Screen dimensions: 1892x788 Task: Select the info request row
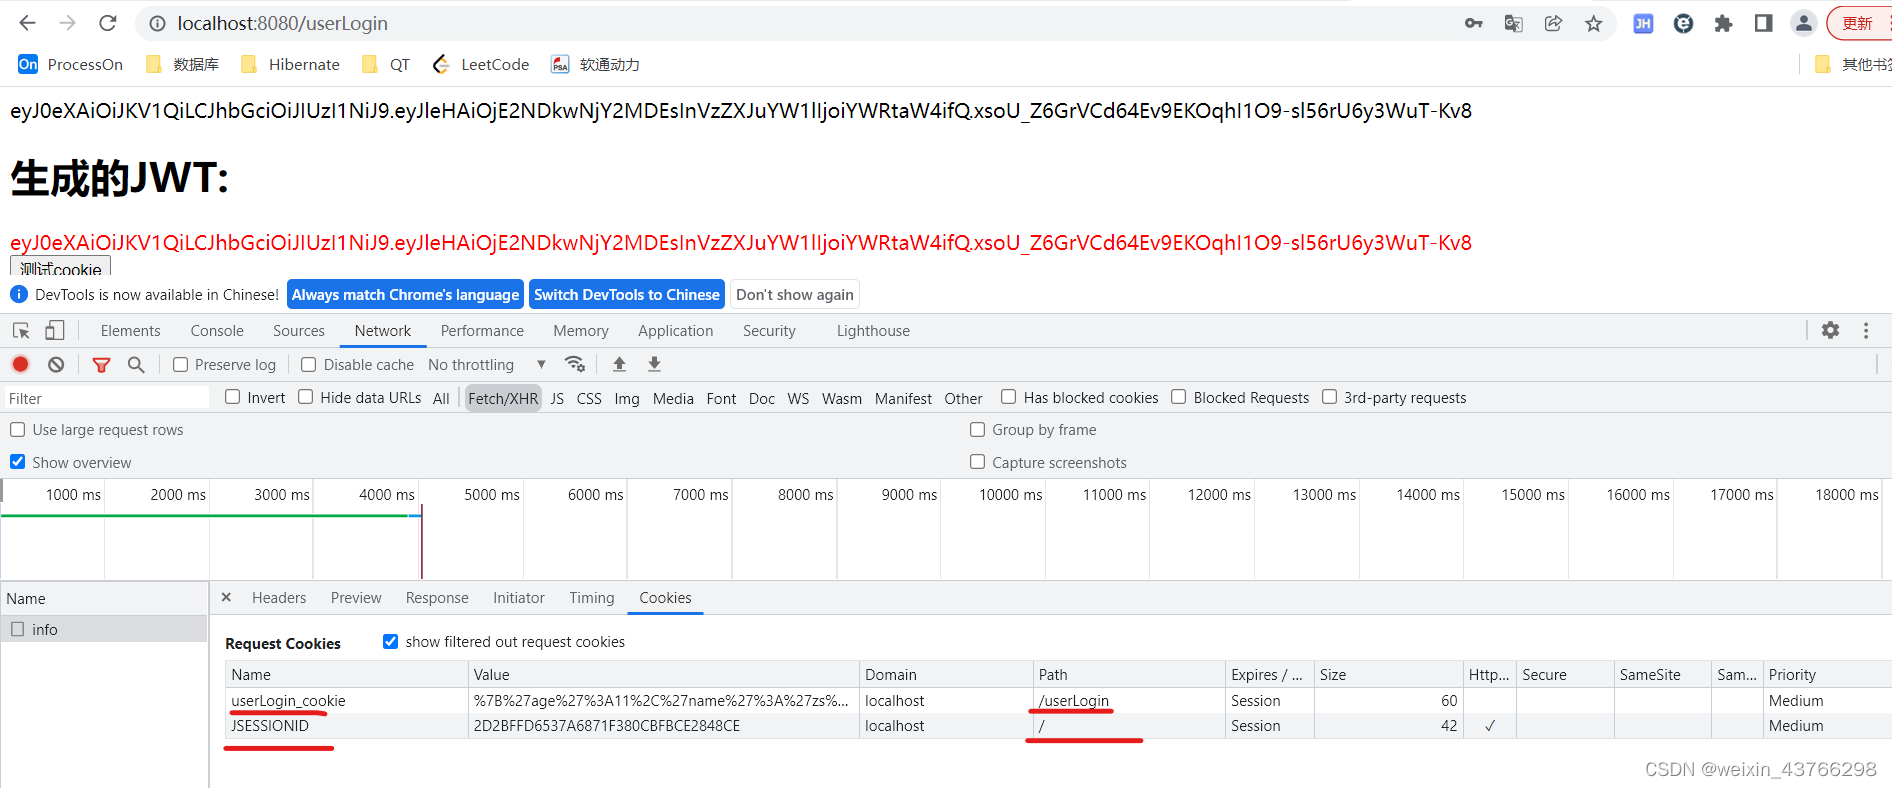click(x=104, y=629)
